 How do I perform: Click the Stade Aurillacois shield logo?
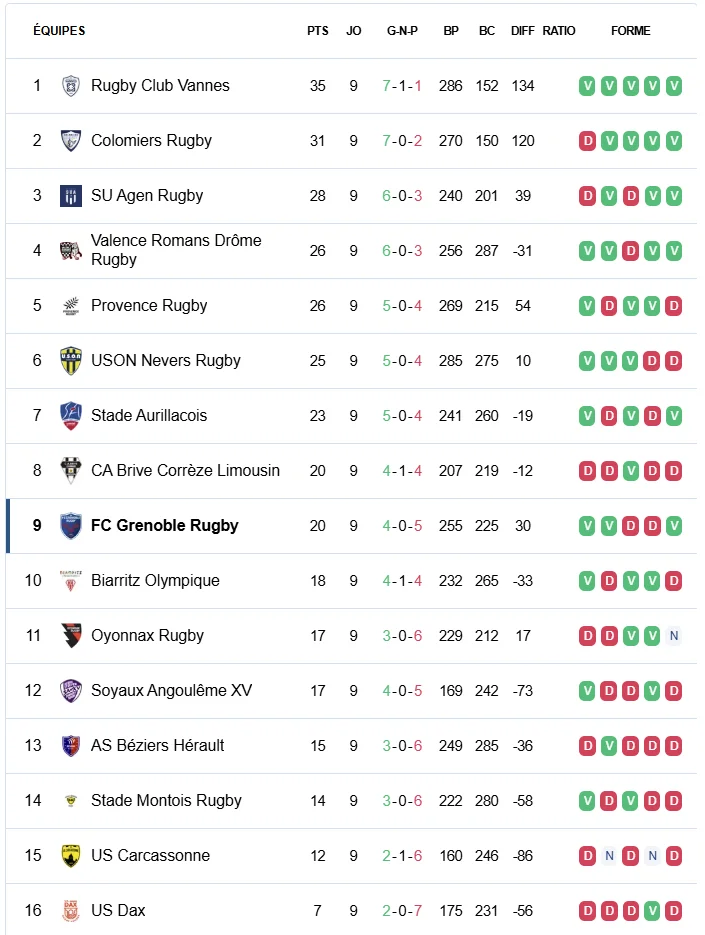point(70,416)
